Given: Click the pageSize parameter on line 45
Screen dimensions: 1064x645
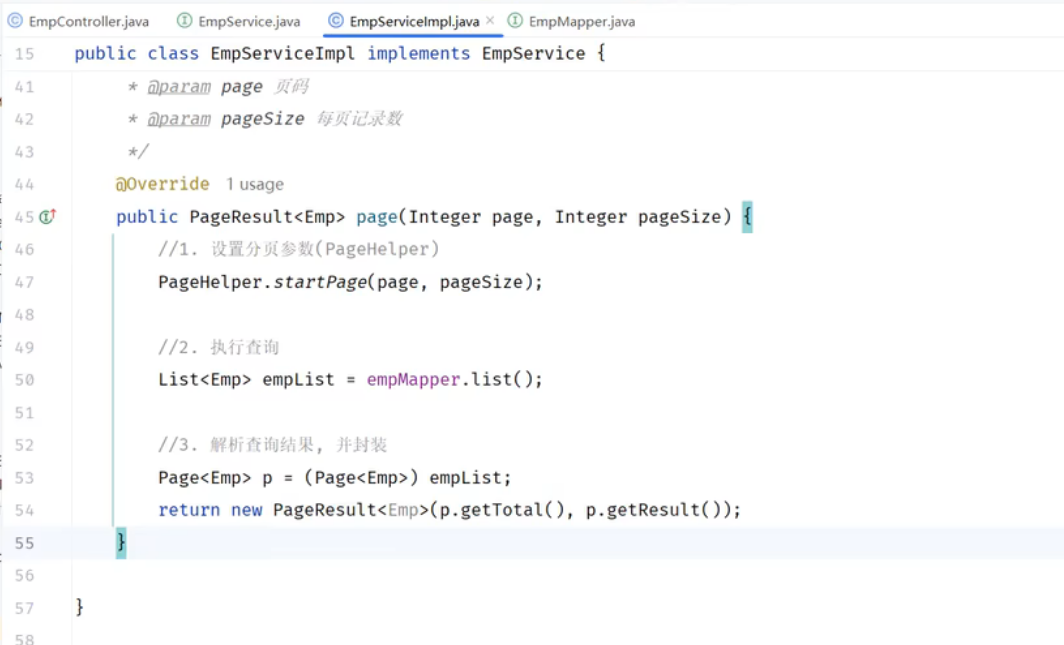Looking at the screenshot, I should [x=679, y=217].
